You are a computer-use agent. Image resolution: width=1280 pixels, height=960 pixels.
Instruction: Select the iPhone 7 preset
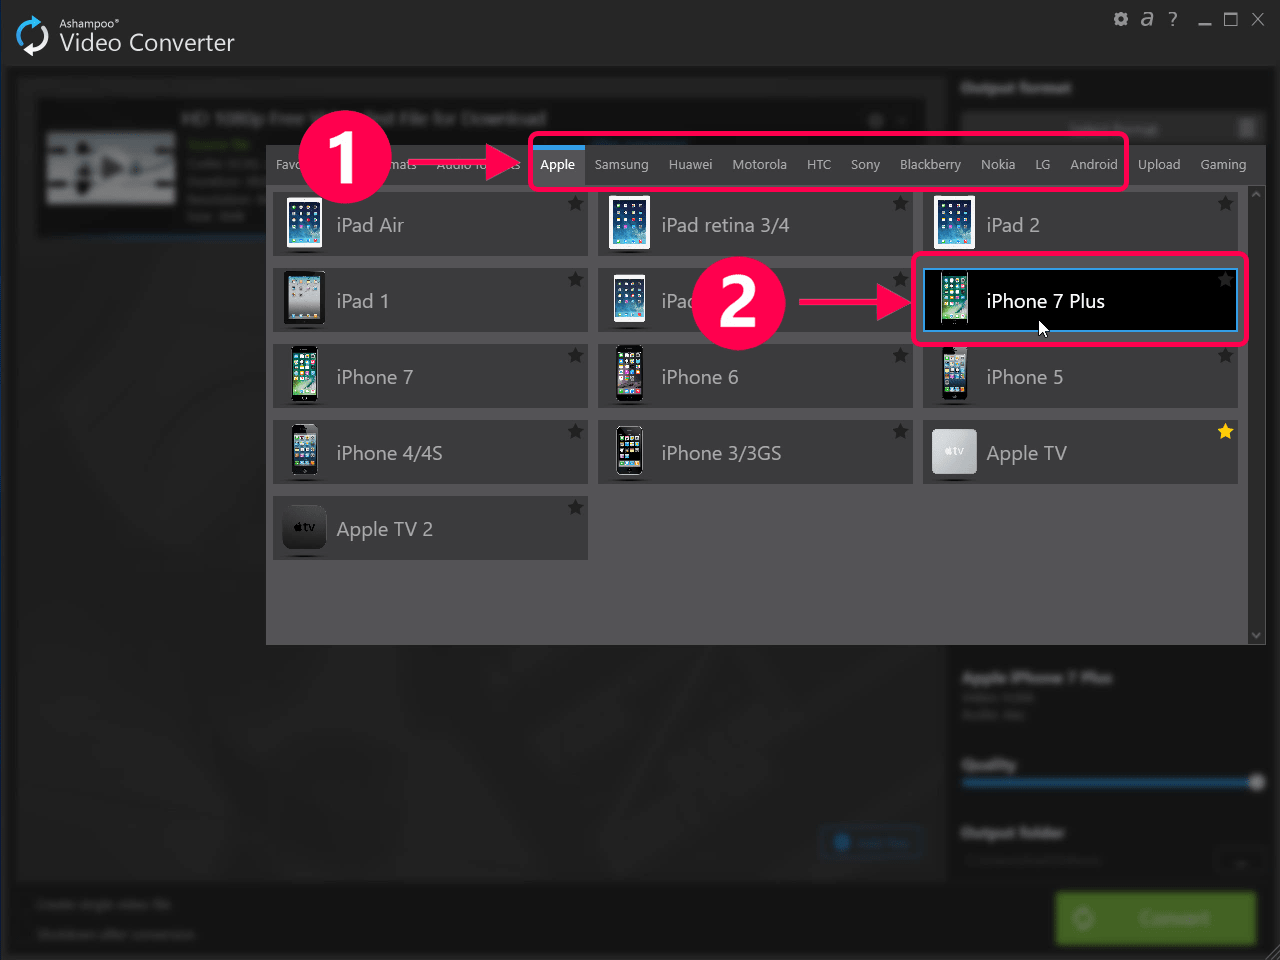pyautogui.click(x=430, y=376)
